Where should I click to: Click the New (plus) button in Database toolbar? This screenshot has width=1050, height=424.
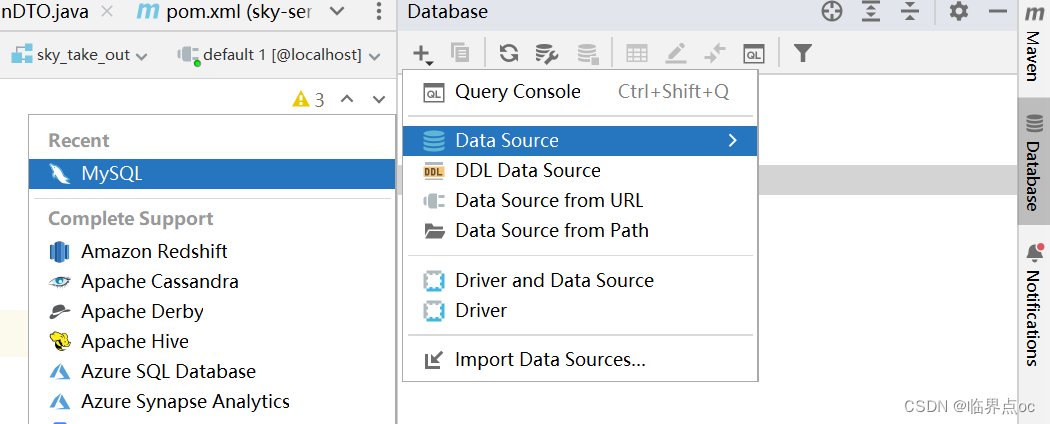422,54
